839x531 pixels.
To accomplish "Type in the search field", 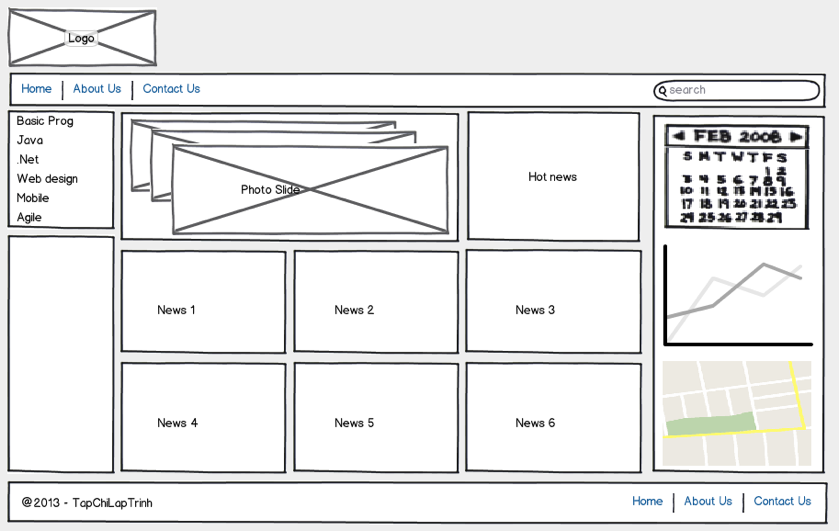I will click(x=740, y=90).
